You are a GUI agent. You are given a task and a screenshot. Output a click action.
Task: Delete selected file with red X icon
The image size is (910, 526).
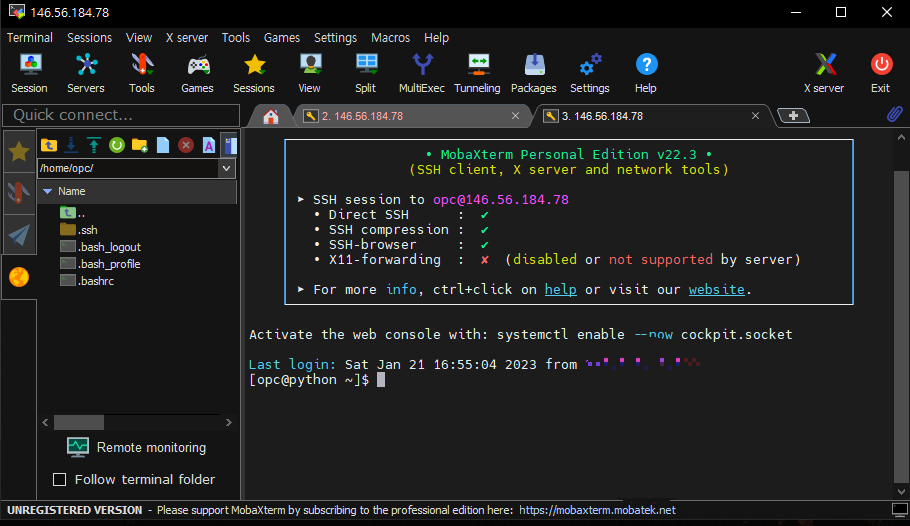coord(186,145)
